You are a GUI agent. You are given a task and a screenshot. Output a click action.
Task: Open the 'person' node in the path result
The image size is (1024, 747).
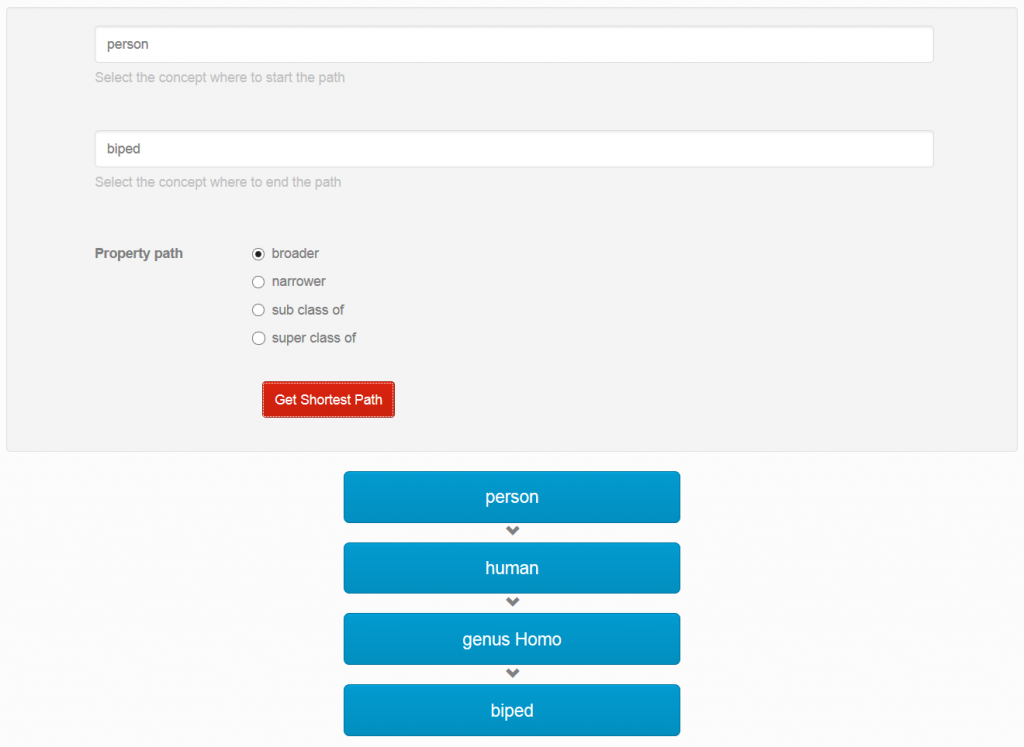[512, 497]
